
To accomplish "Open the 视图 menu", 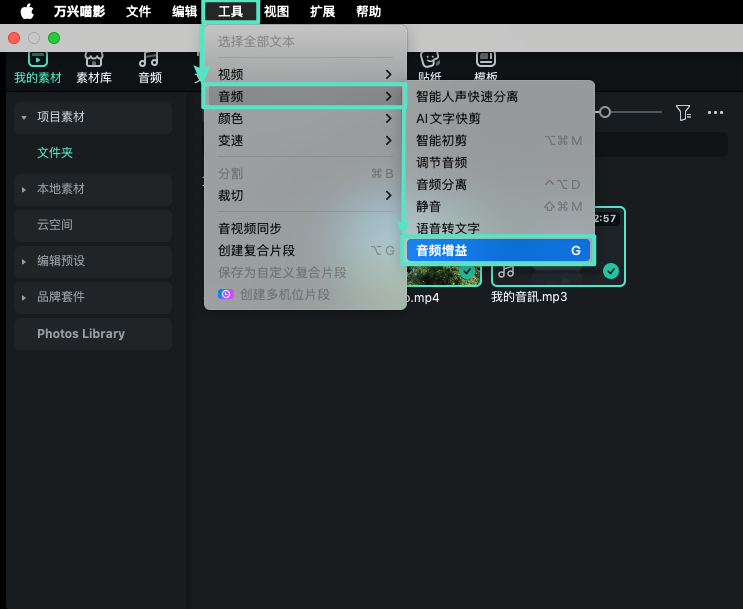I will coord(276,11).
